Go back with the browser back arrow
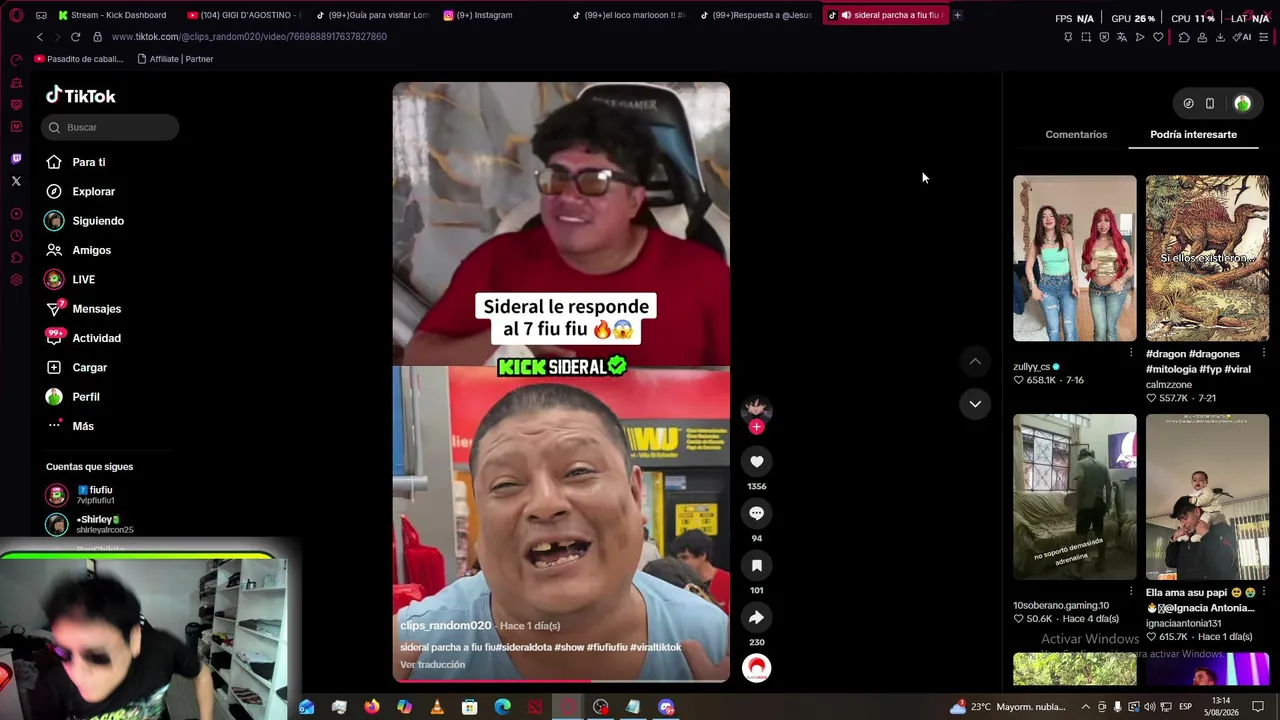This screenshot has height=720, width=1280. click(40, 37)
